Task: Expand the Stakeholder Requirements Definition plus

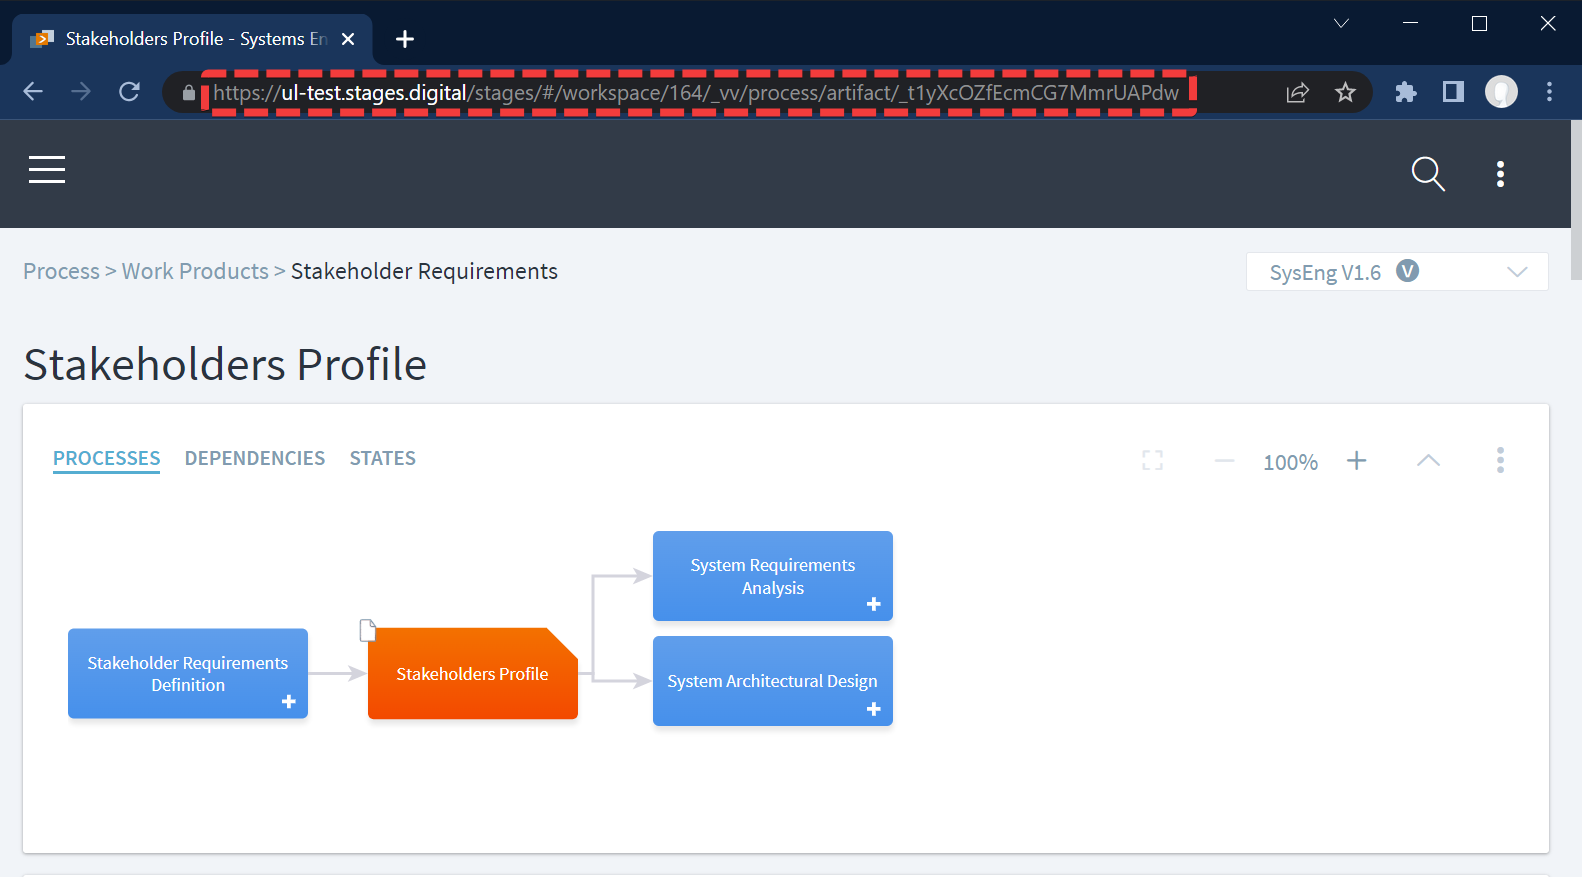Action: (289, 701)
